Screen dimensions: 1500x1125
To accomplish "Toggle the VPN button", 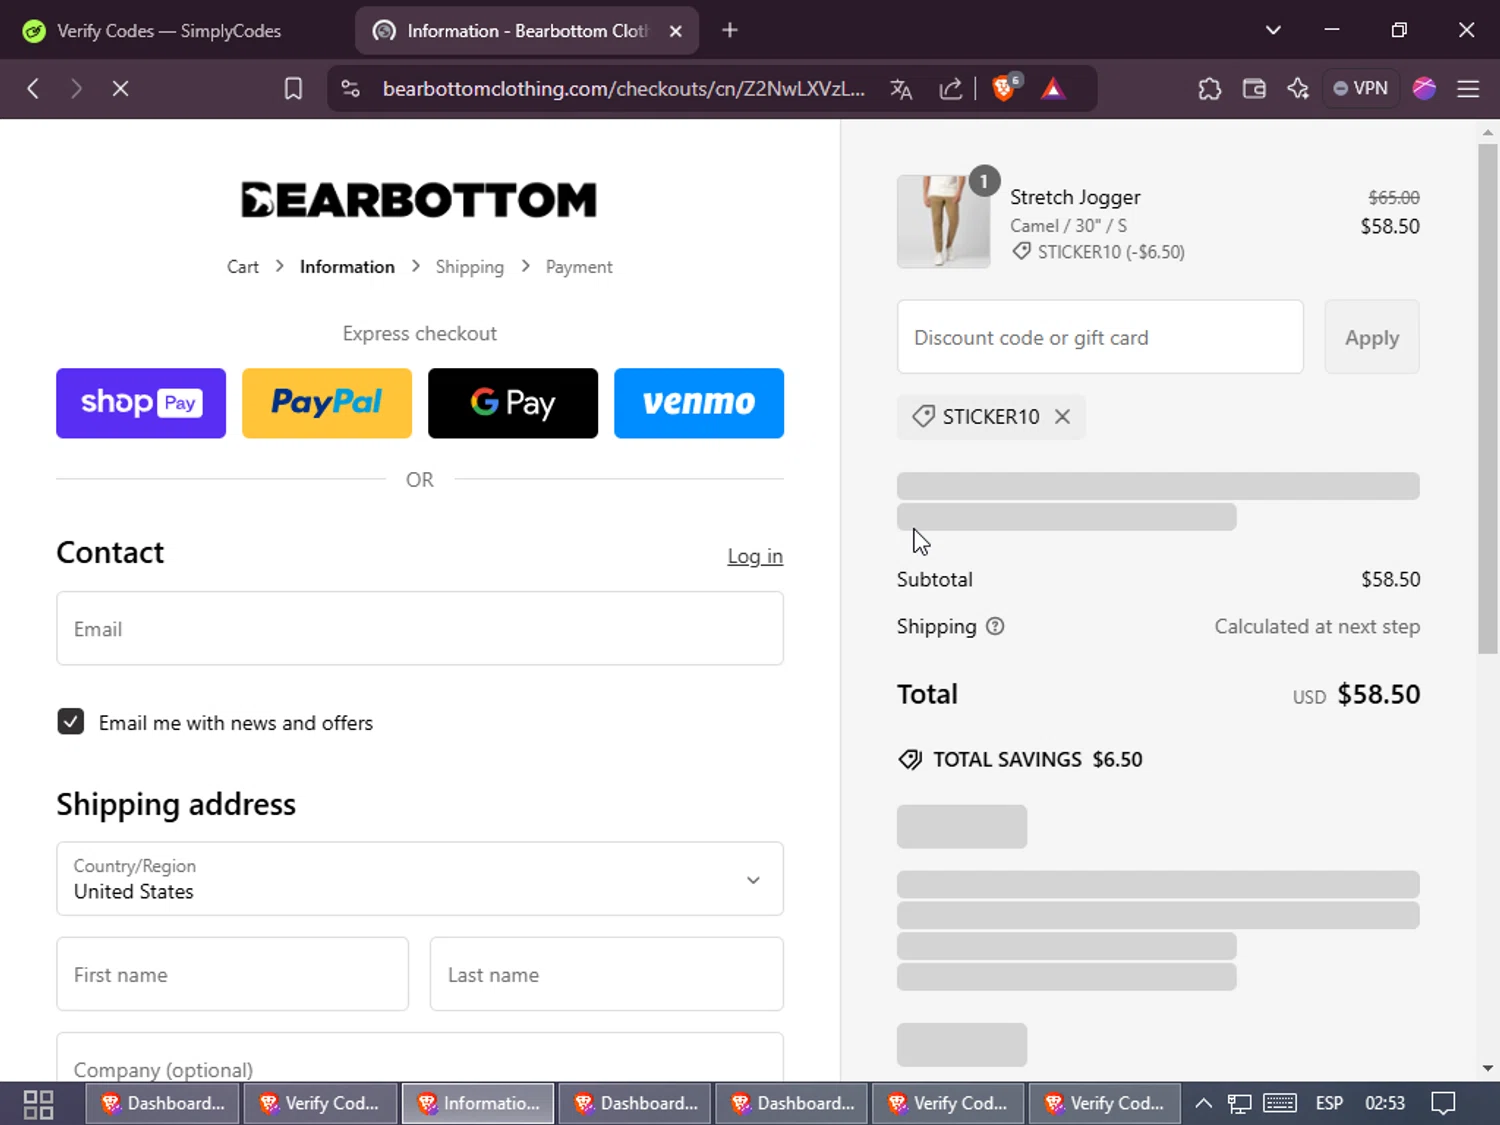I will tap(1361, 88).
